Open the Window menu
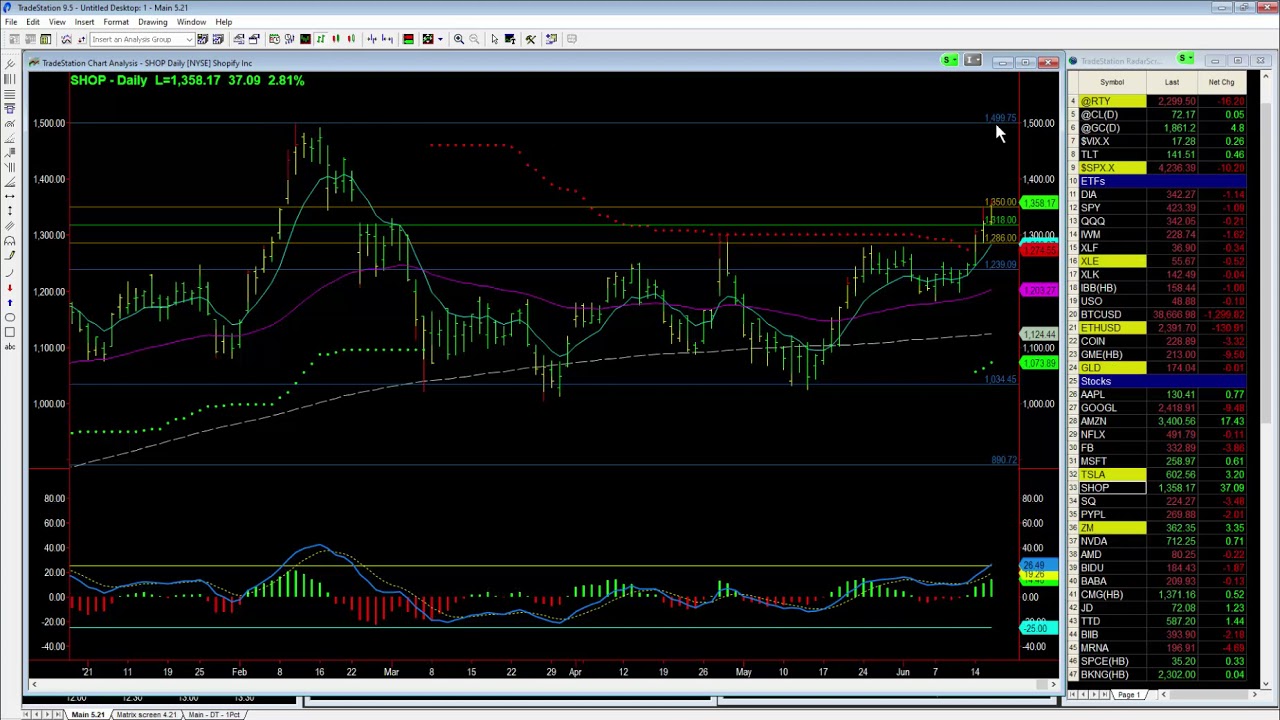 (x=191, y=22)
